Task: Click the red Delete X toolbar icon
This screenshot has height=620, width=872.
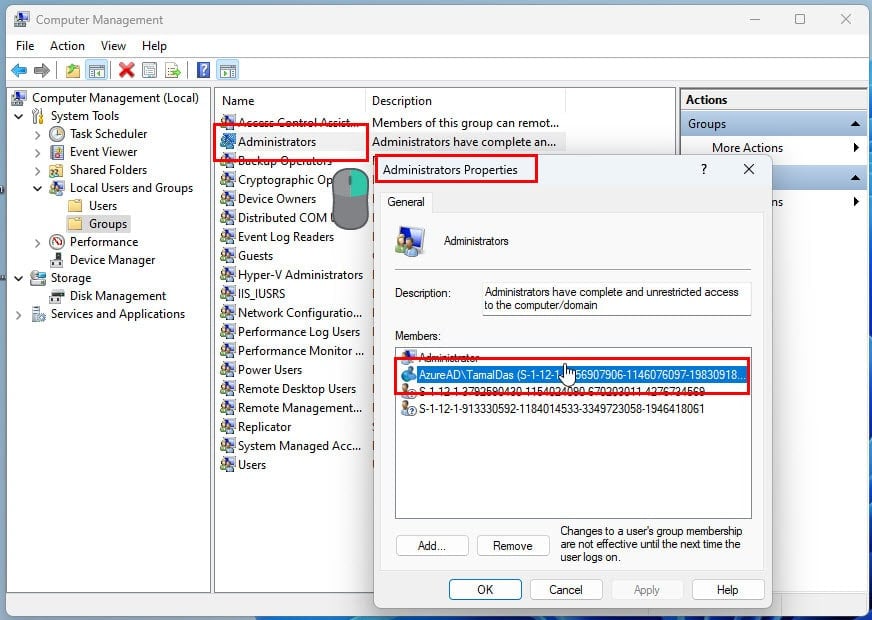Action: click(x=126, y=70)
